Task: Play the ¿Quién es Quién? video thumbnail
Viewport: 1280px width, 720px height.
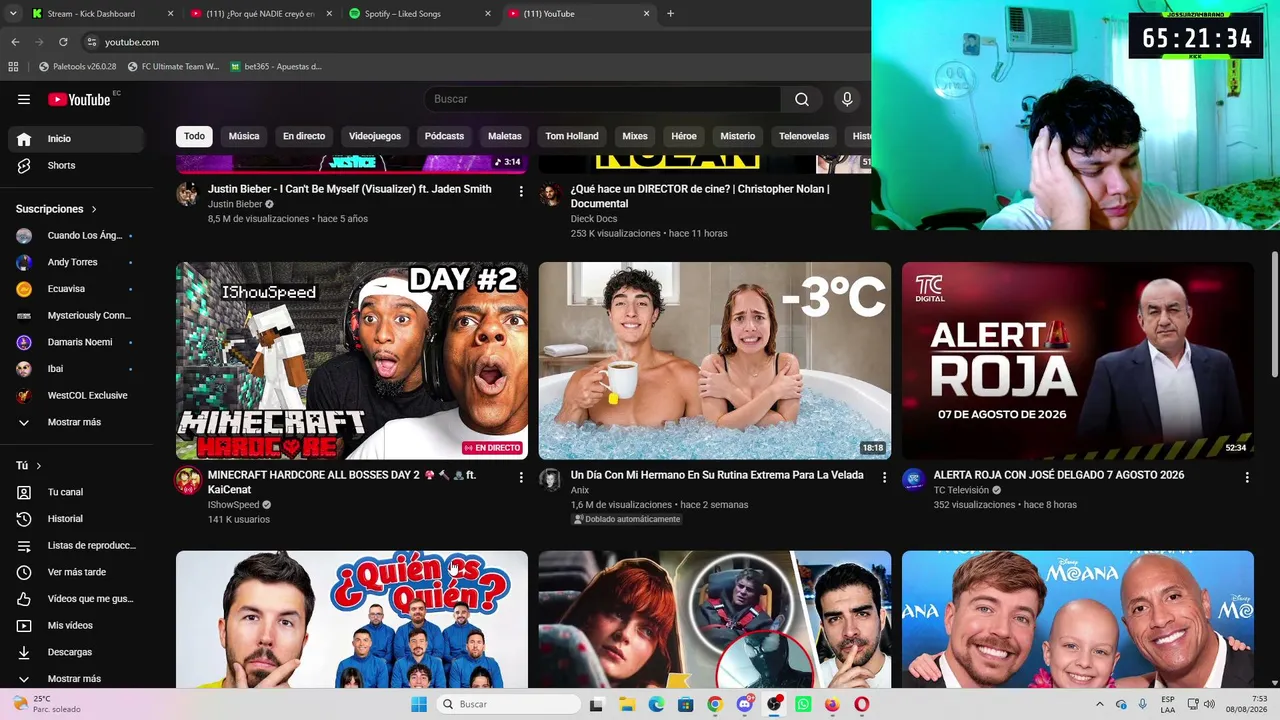Action: (x=352, y=619)
